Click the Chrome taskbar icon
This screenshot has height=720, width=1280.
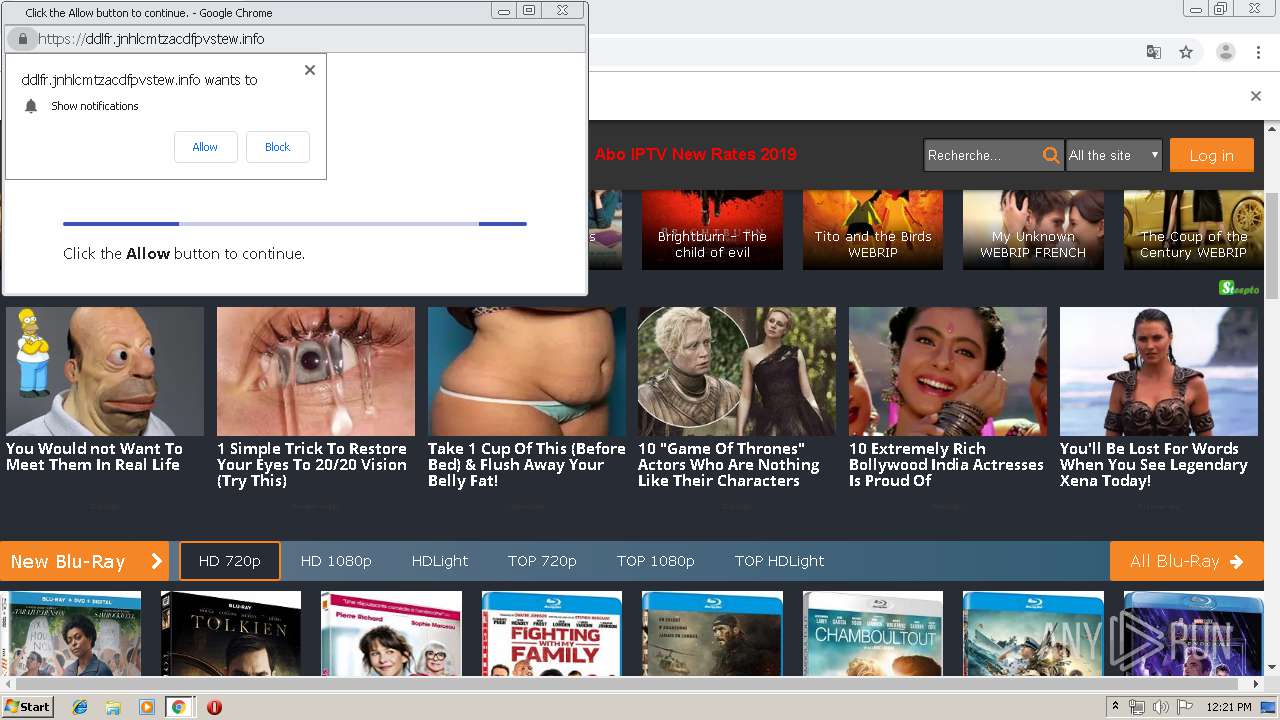coord(179,707)
